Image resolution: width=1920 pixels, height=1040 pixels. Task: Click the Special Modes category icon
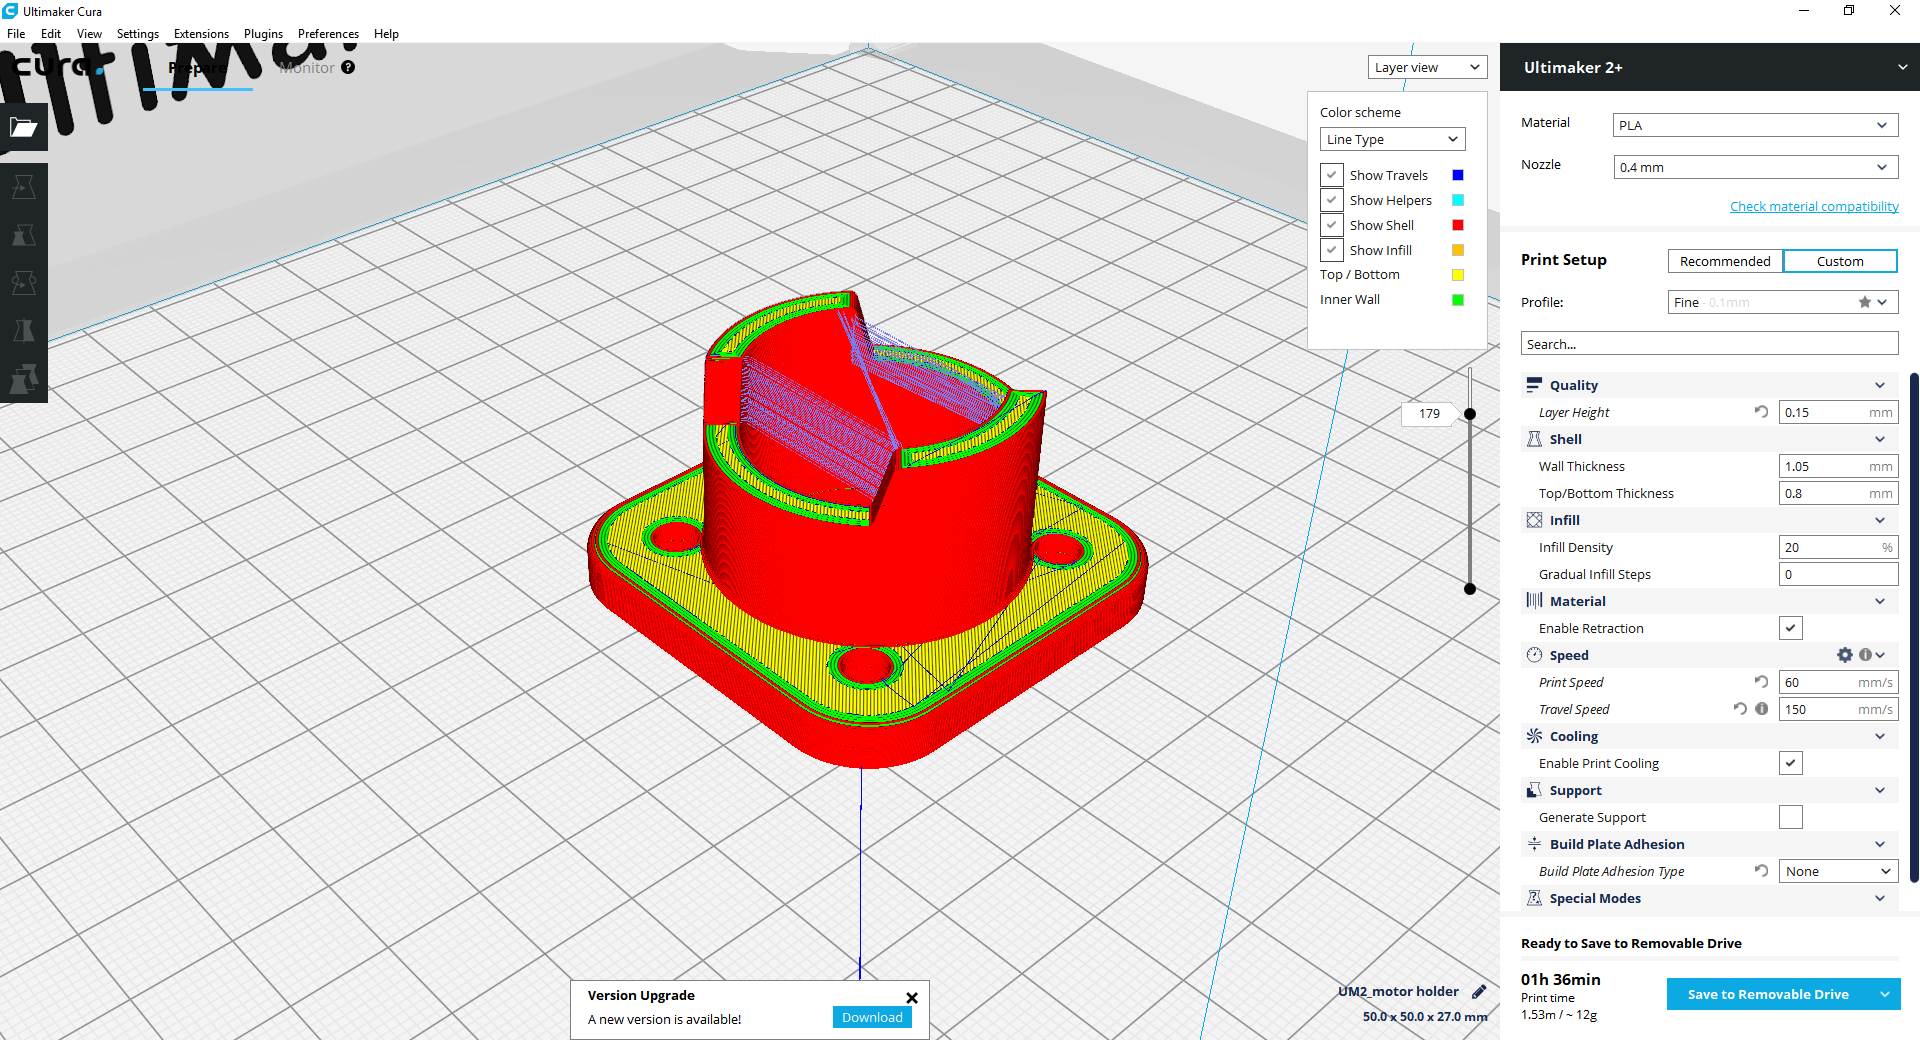click(x=1534, y=898)
